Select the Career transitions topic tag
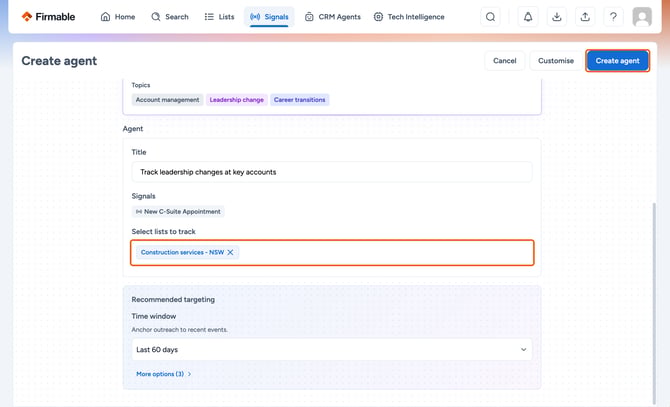This screenshot has height=407, width=670. coord(300,100)
